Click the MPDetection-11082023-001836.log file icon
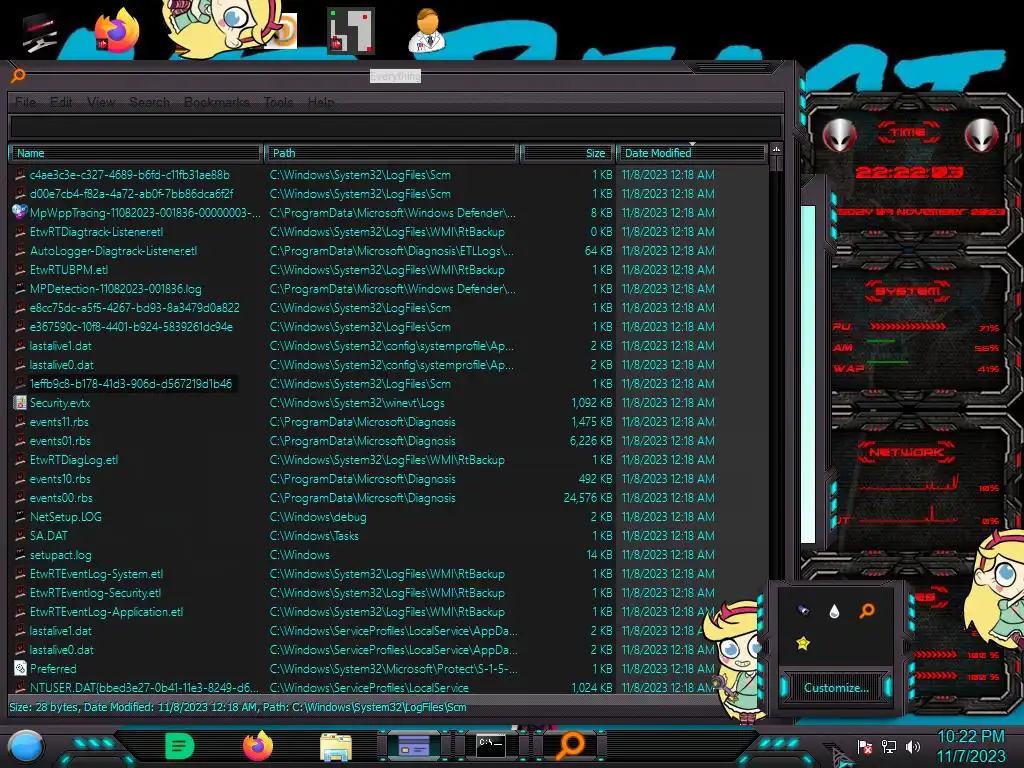 coord(20,288)
